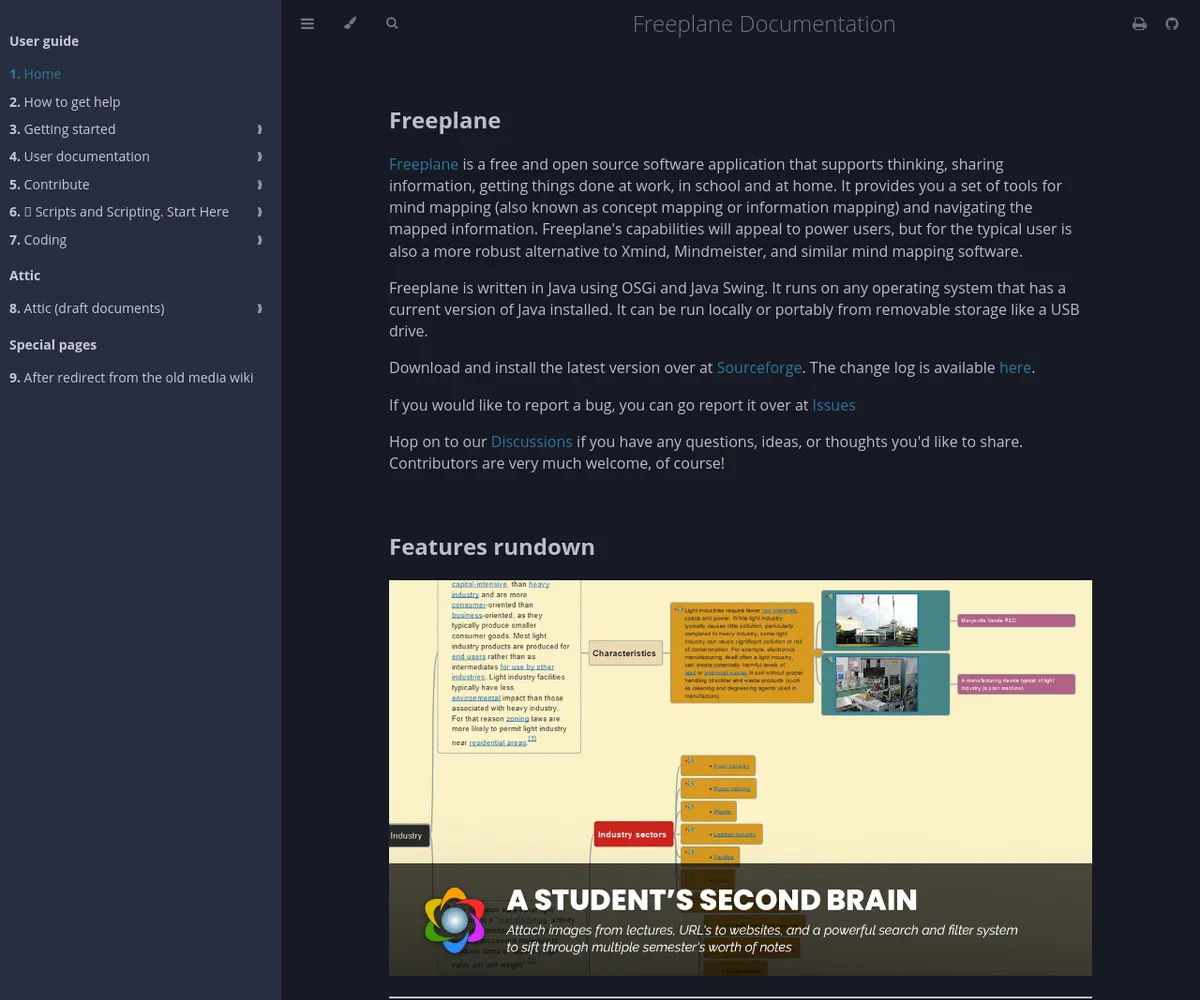This screenshot has height=1000, width=1200.
Task: Click the Issues link to report bug
Action: pyautogui.click(x=833, y=405)
